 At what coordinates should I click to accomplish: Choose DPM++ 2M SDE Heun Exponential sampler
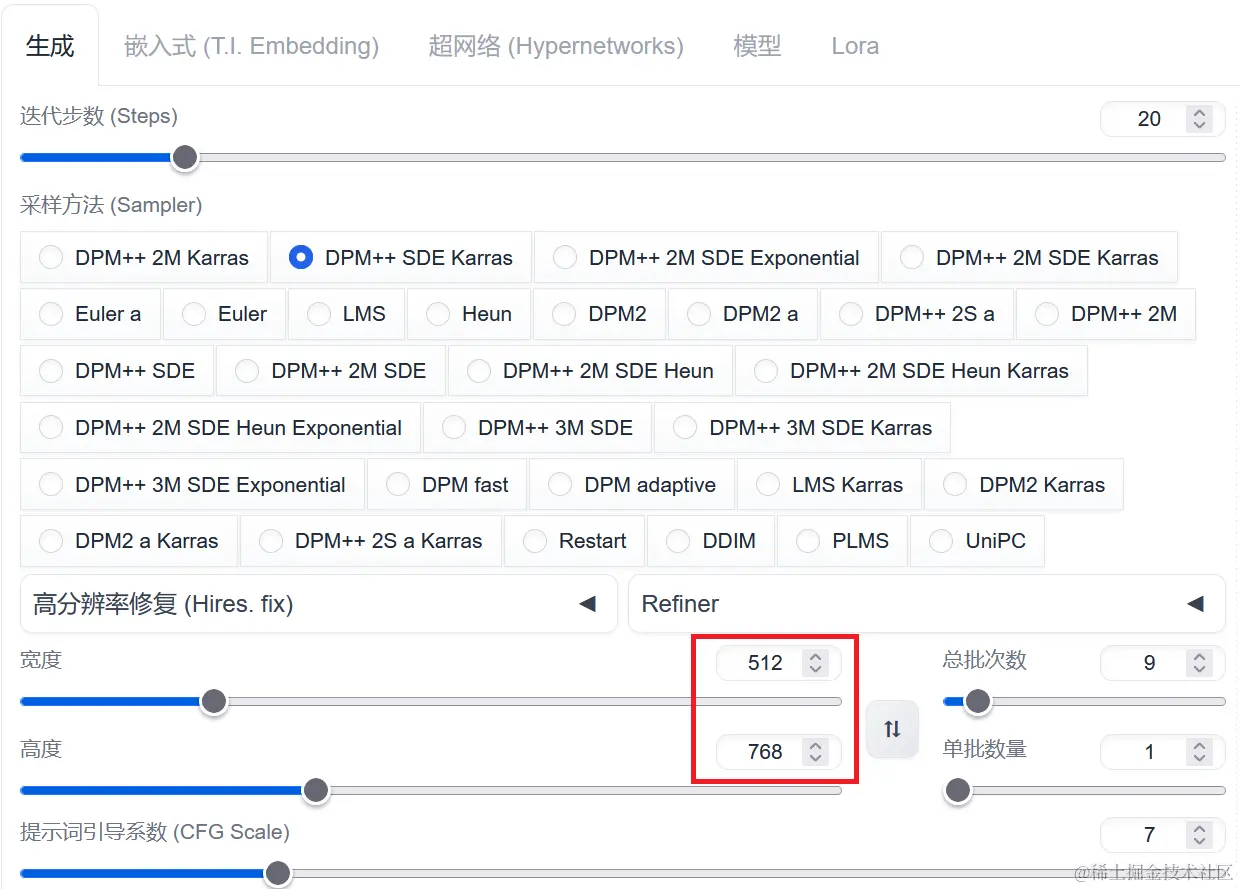click(220, 428)
